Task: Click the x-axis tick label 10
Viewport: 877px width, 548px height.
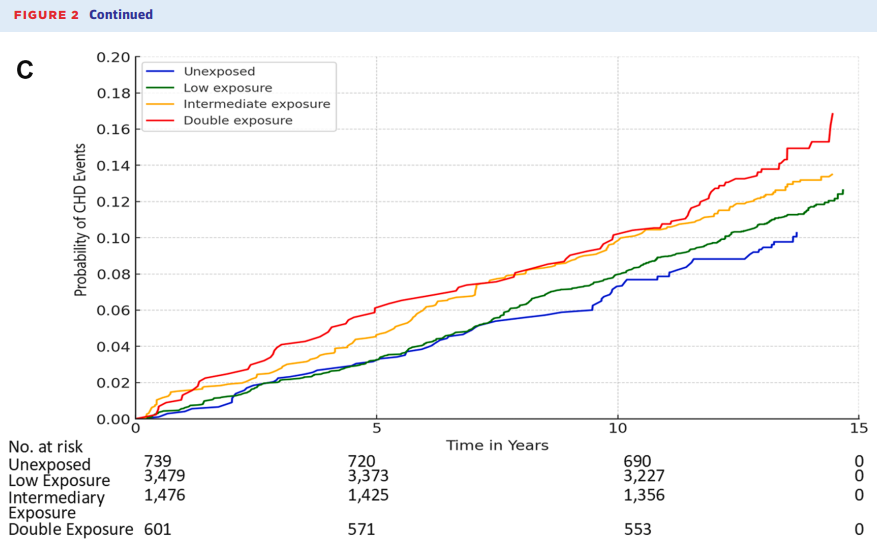Action: coord(617,429)
